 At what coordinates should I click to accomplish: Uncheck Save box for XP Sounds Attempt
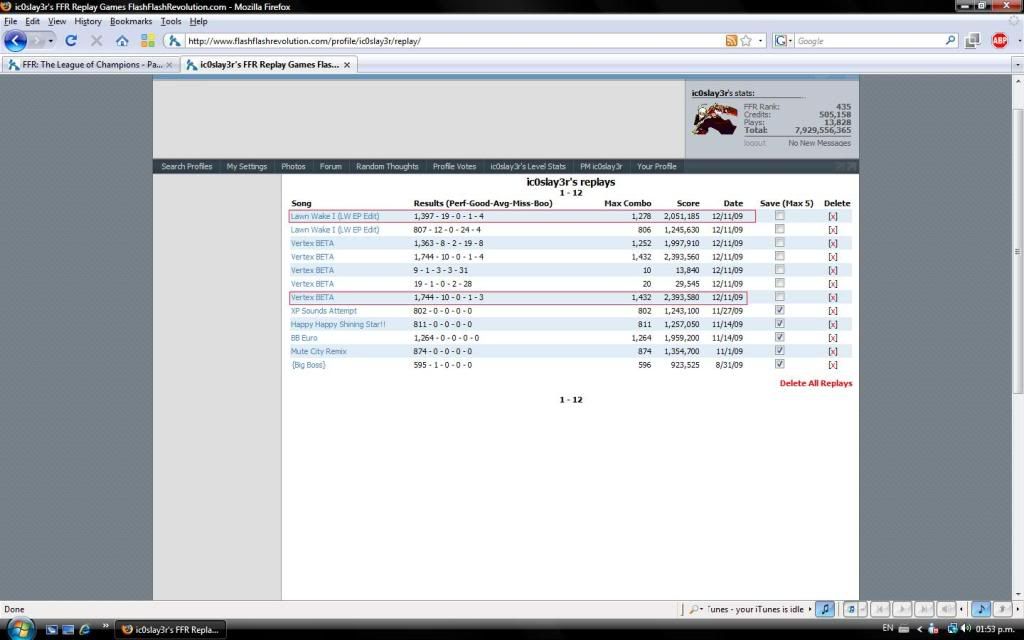780,310
